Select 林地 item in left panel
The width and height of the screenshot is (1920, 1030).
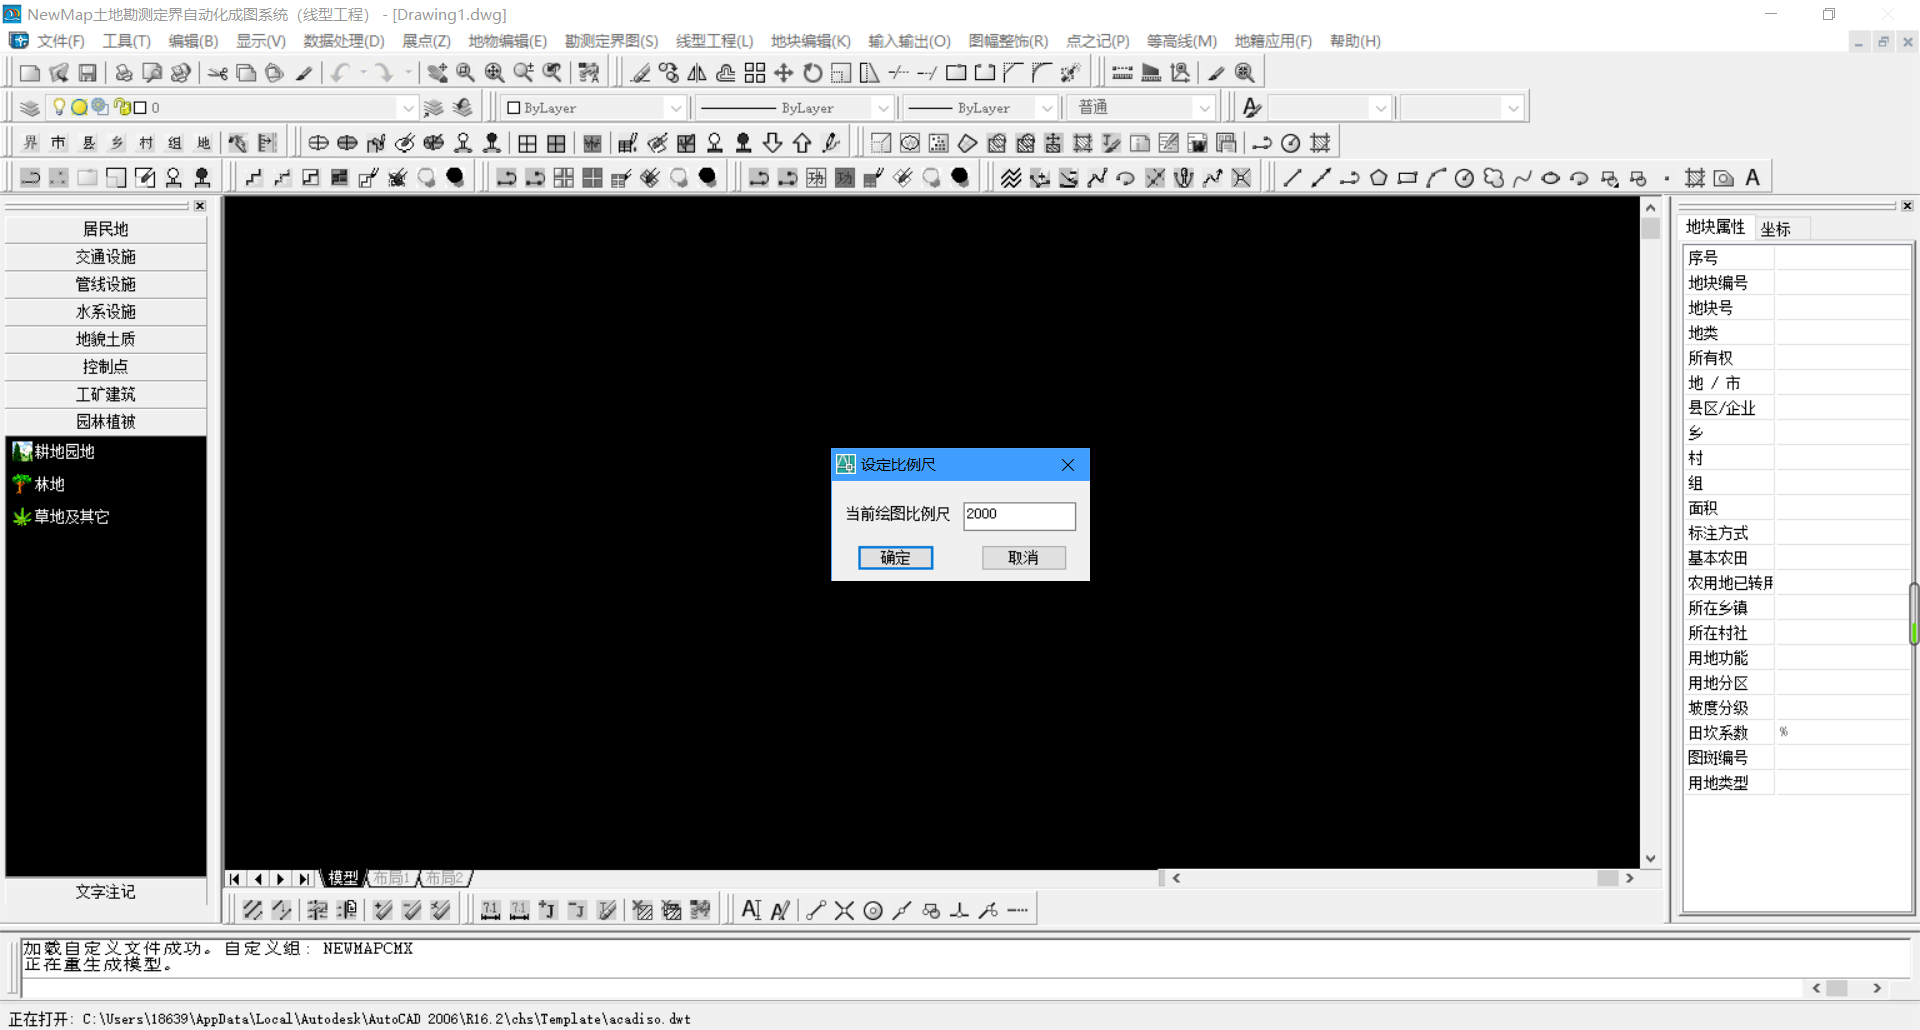coord(50,484)
